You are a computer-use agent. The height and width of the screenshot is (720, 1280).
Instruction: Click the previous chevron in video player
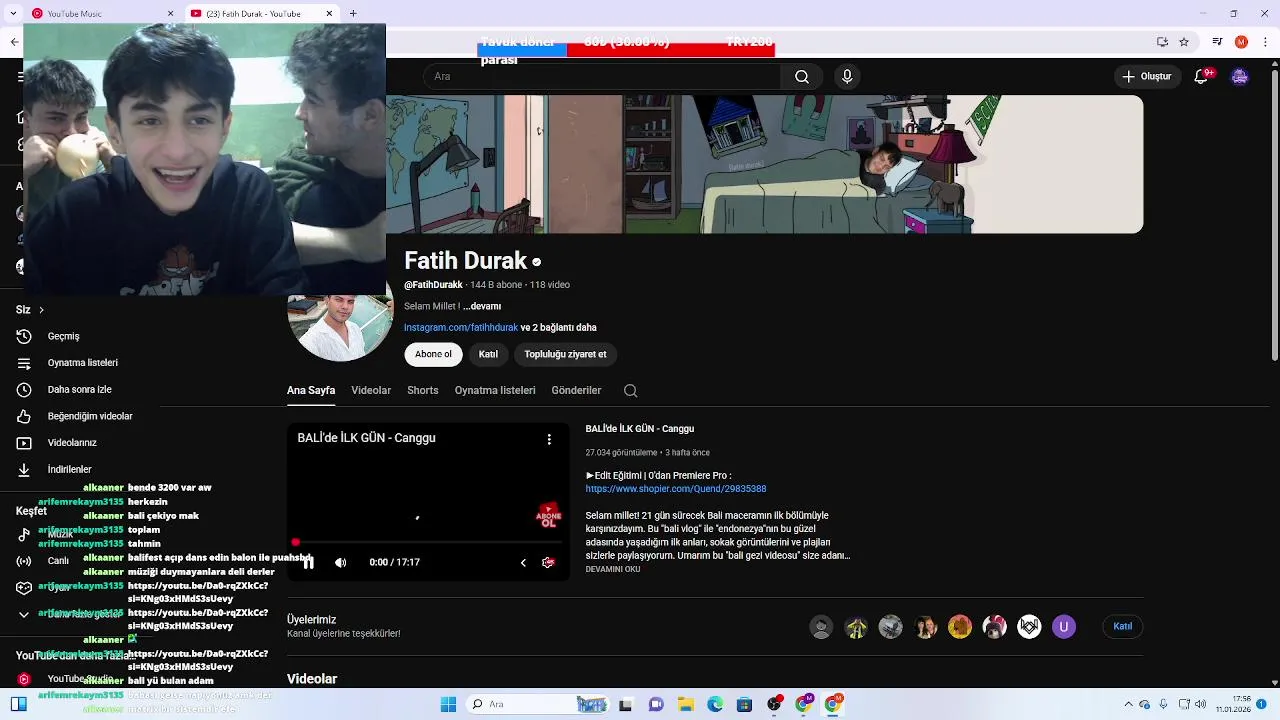(x=523, y=563)
